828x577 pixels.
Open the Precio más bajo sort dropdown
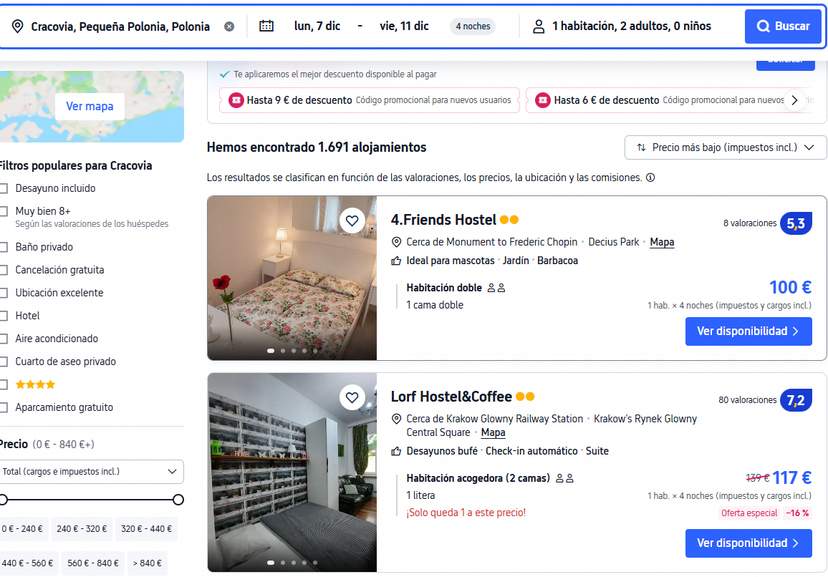[x=725, y=147]
